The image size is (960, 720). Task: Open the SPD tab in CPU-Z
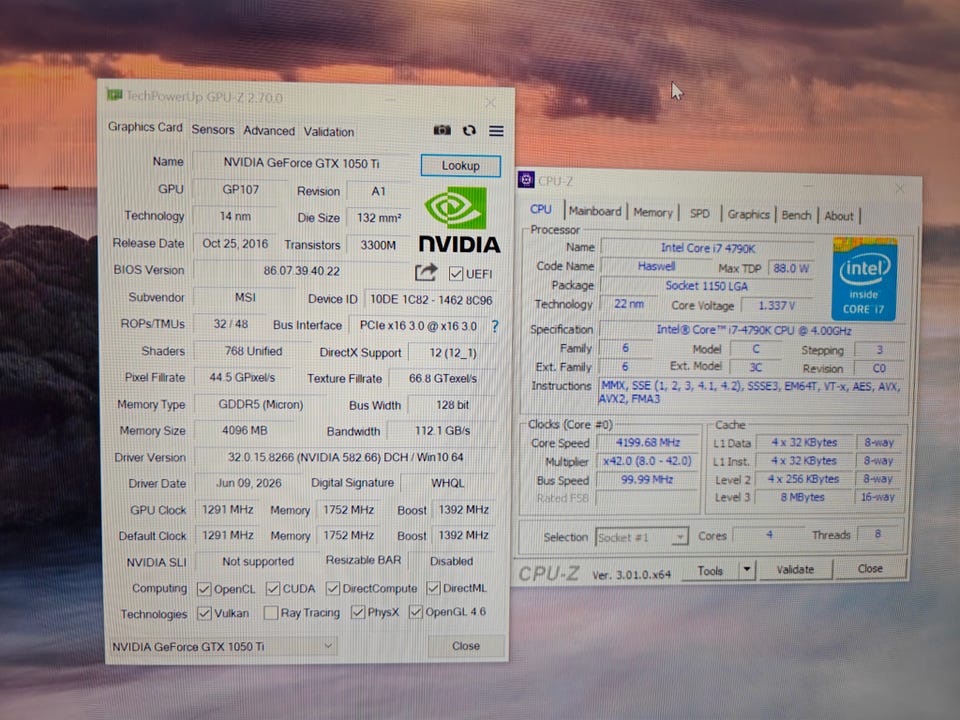[x=699, y=214]
